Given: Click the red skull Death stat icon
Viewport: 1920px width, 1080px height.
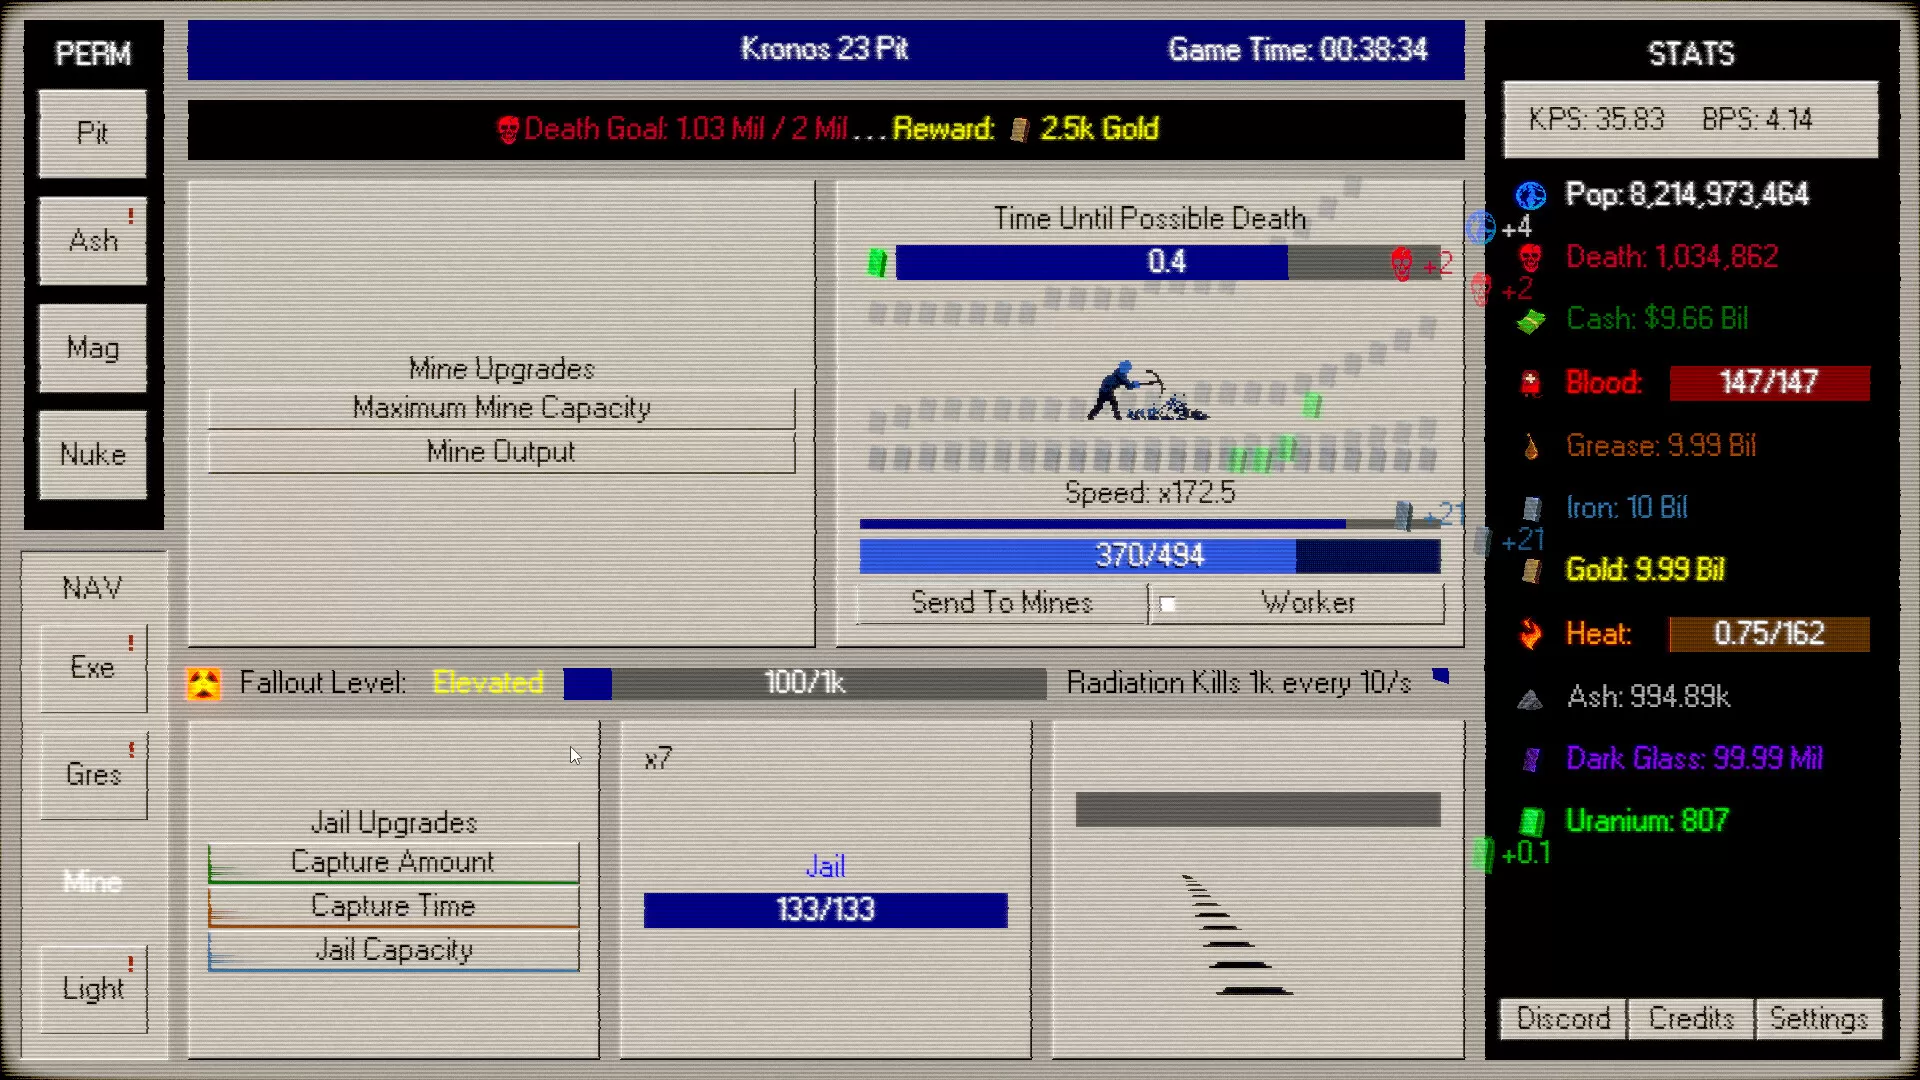Looking at the screenshot, I should click(x=1530, y=258).
